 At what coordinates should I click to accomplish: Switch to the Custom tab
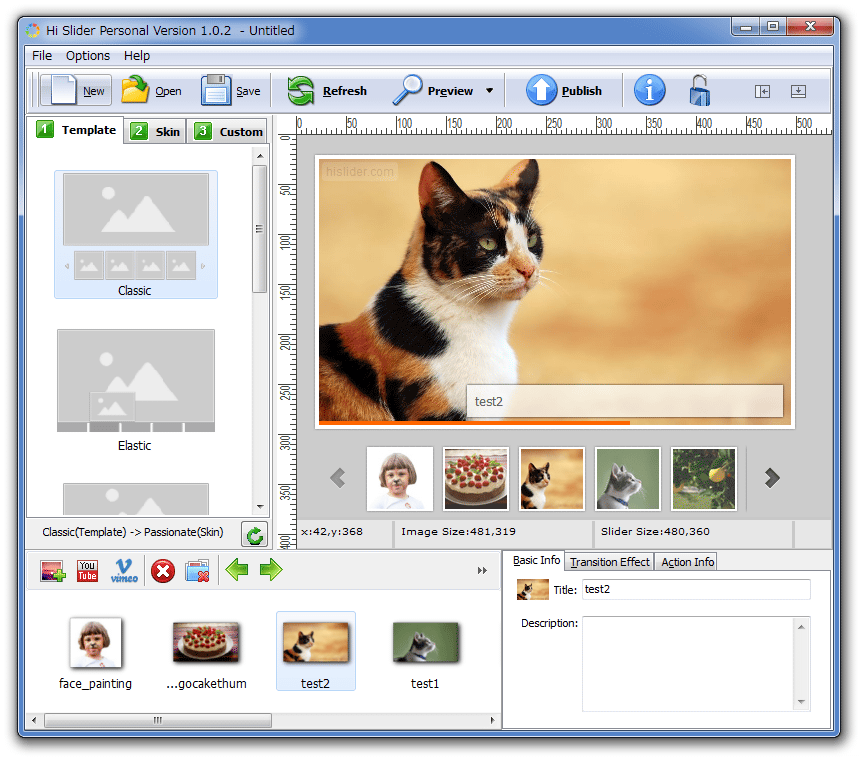pos(228,132)
